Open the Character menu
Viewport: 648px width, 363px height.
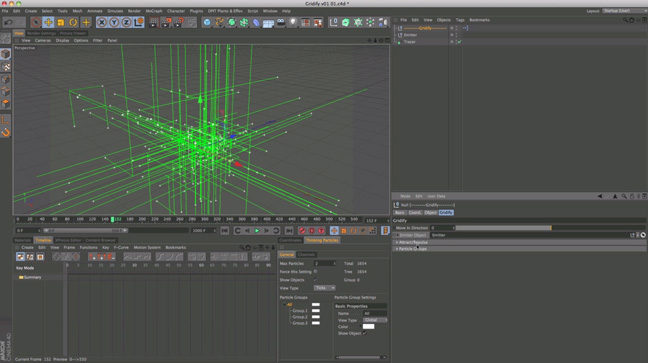(176, 11)
